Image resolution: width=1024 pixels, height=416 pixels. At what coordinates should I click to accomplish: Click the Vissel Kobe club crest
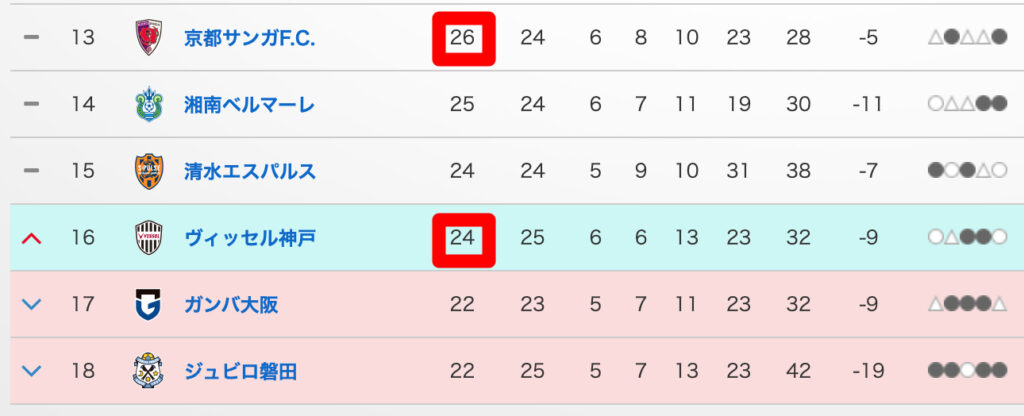[x=147, y=238]
